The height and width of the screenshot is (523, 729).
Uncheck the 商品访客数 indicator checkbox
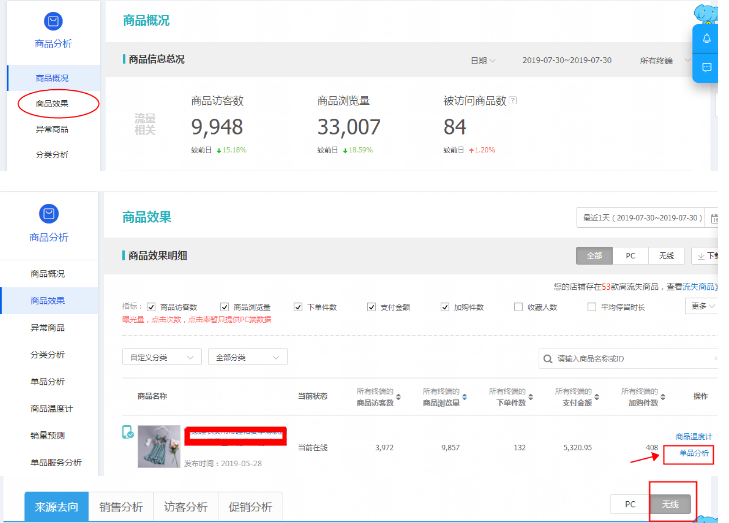[x=151, y=307]
